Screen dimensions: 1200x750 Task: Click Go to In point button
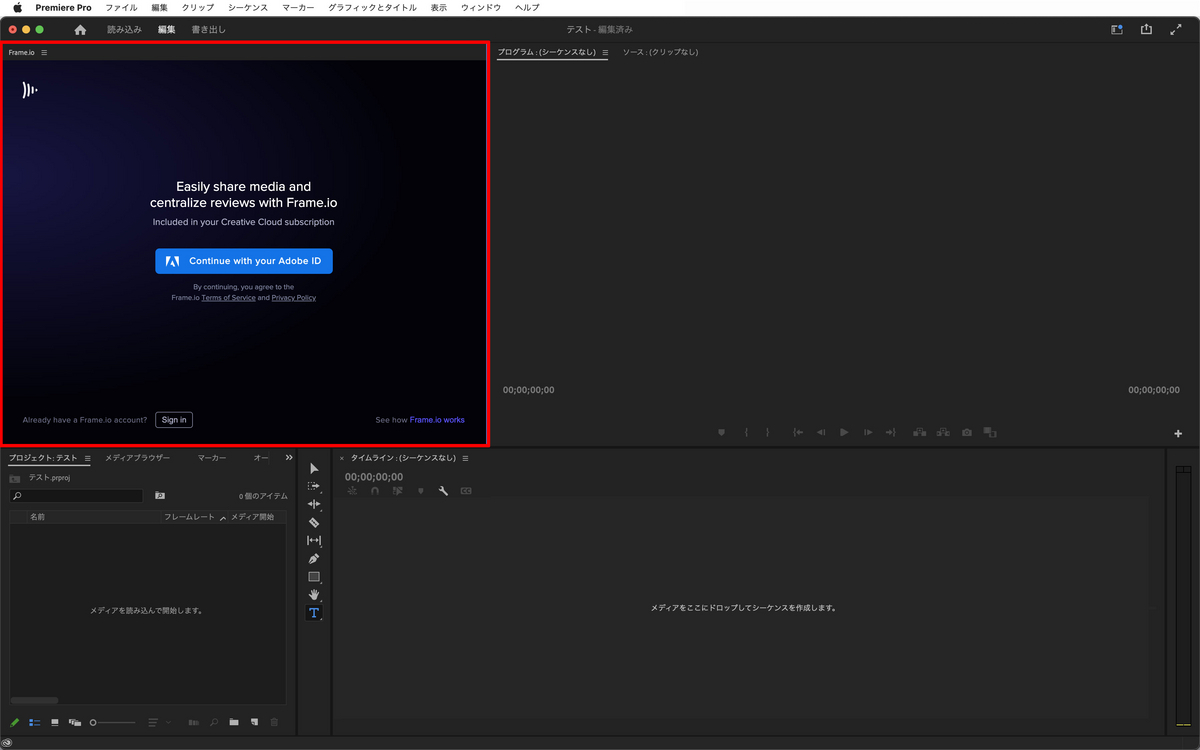(x=798, y=433)
